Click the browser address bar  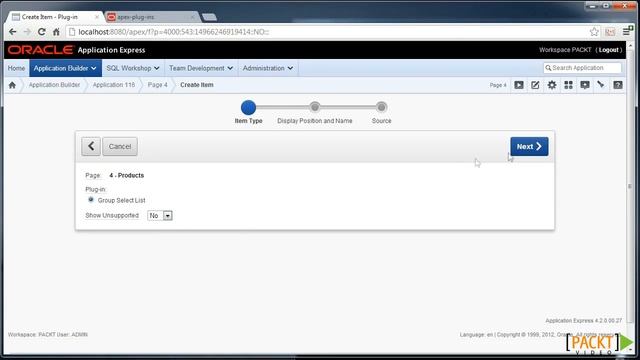327,32
